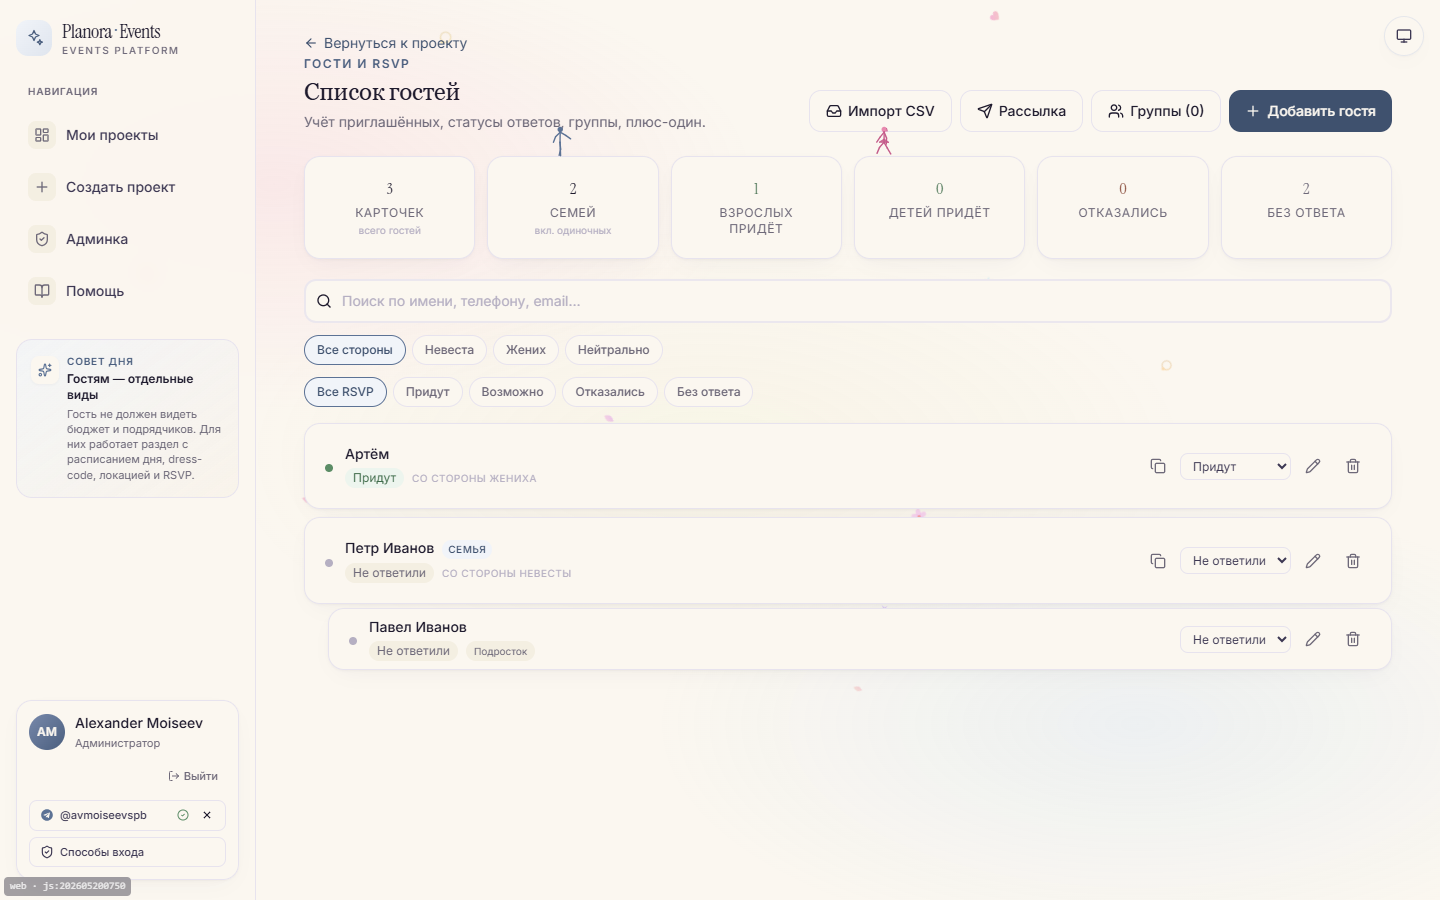Click the shield icon on Способы входа

(x=47, y=852)
